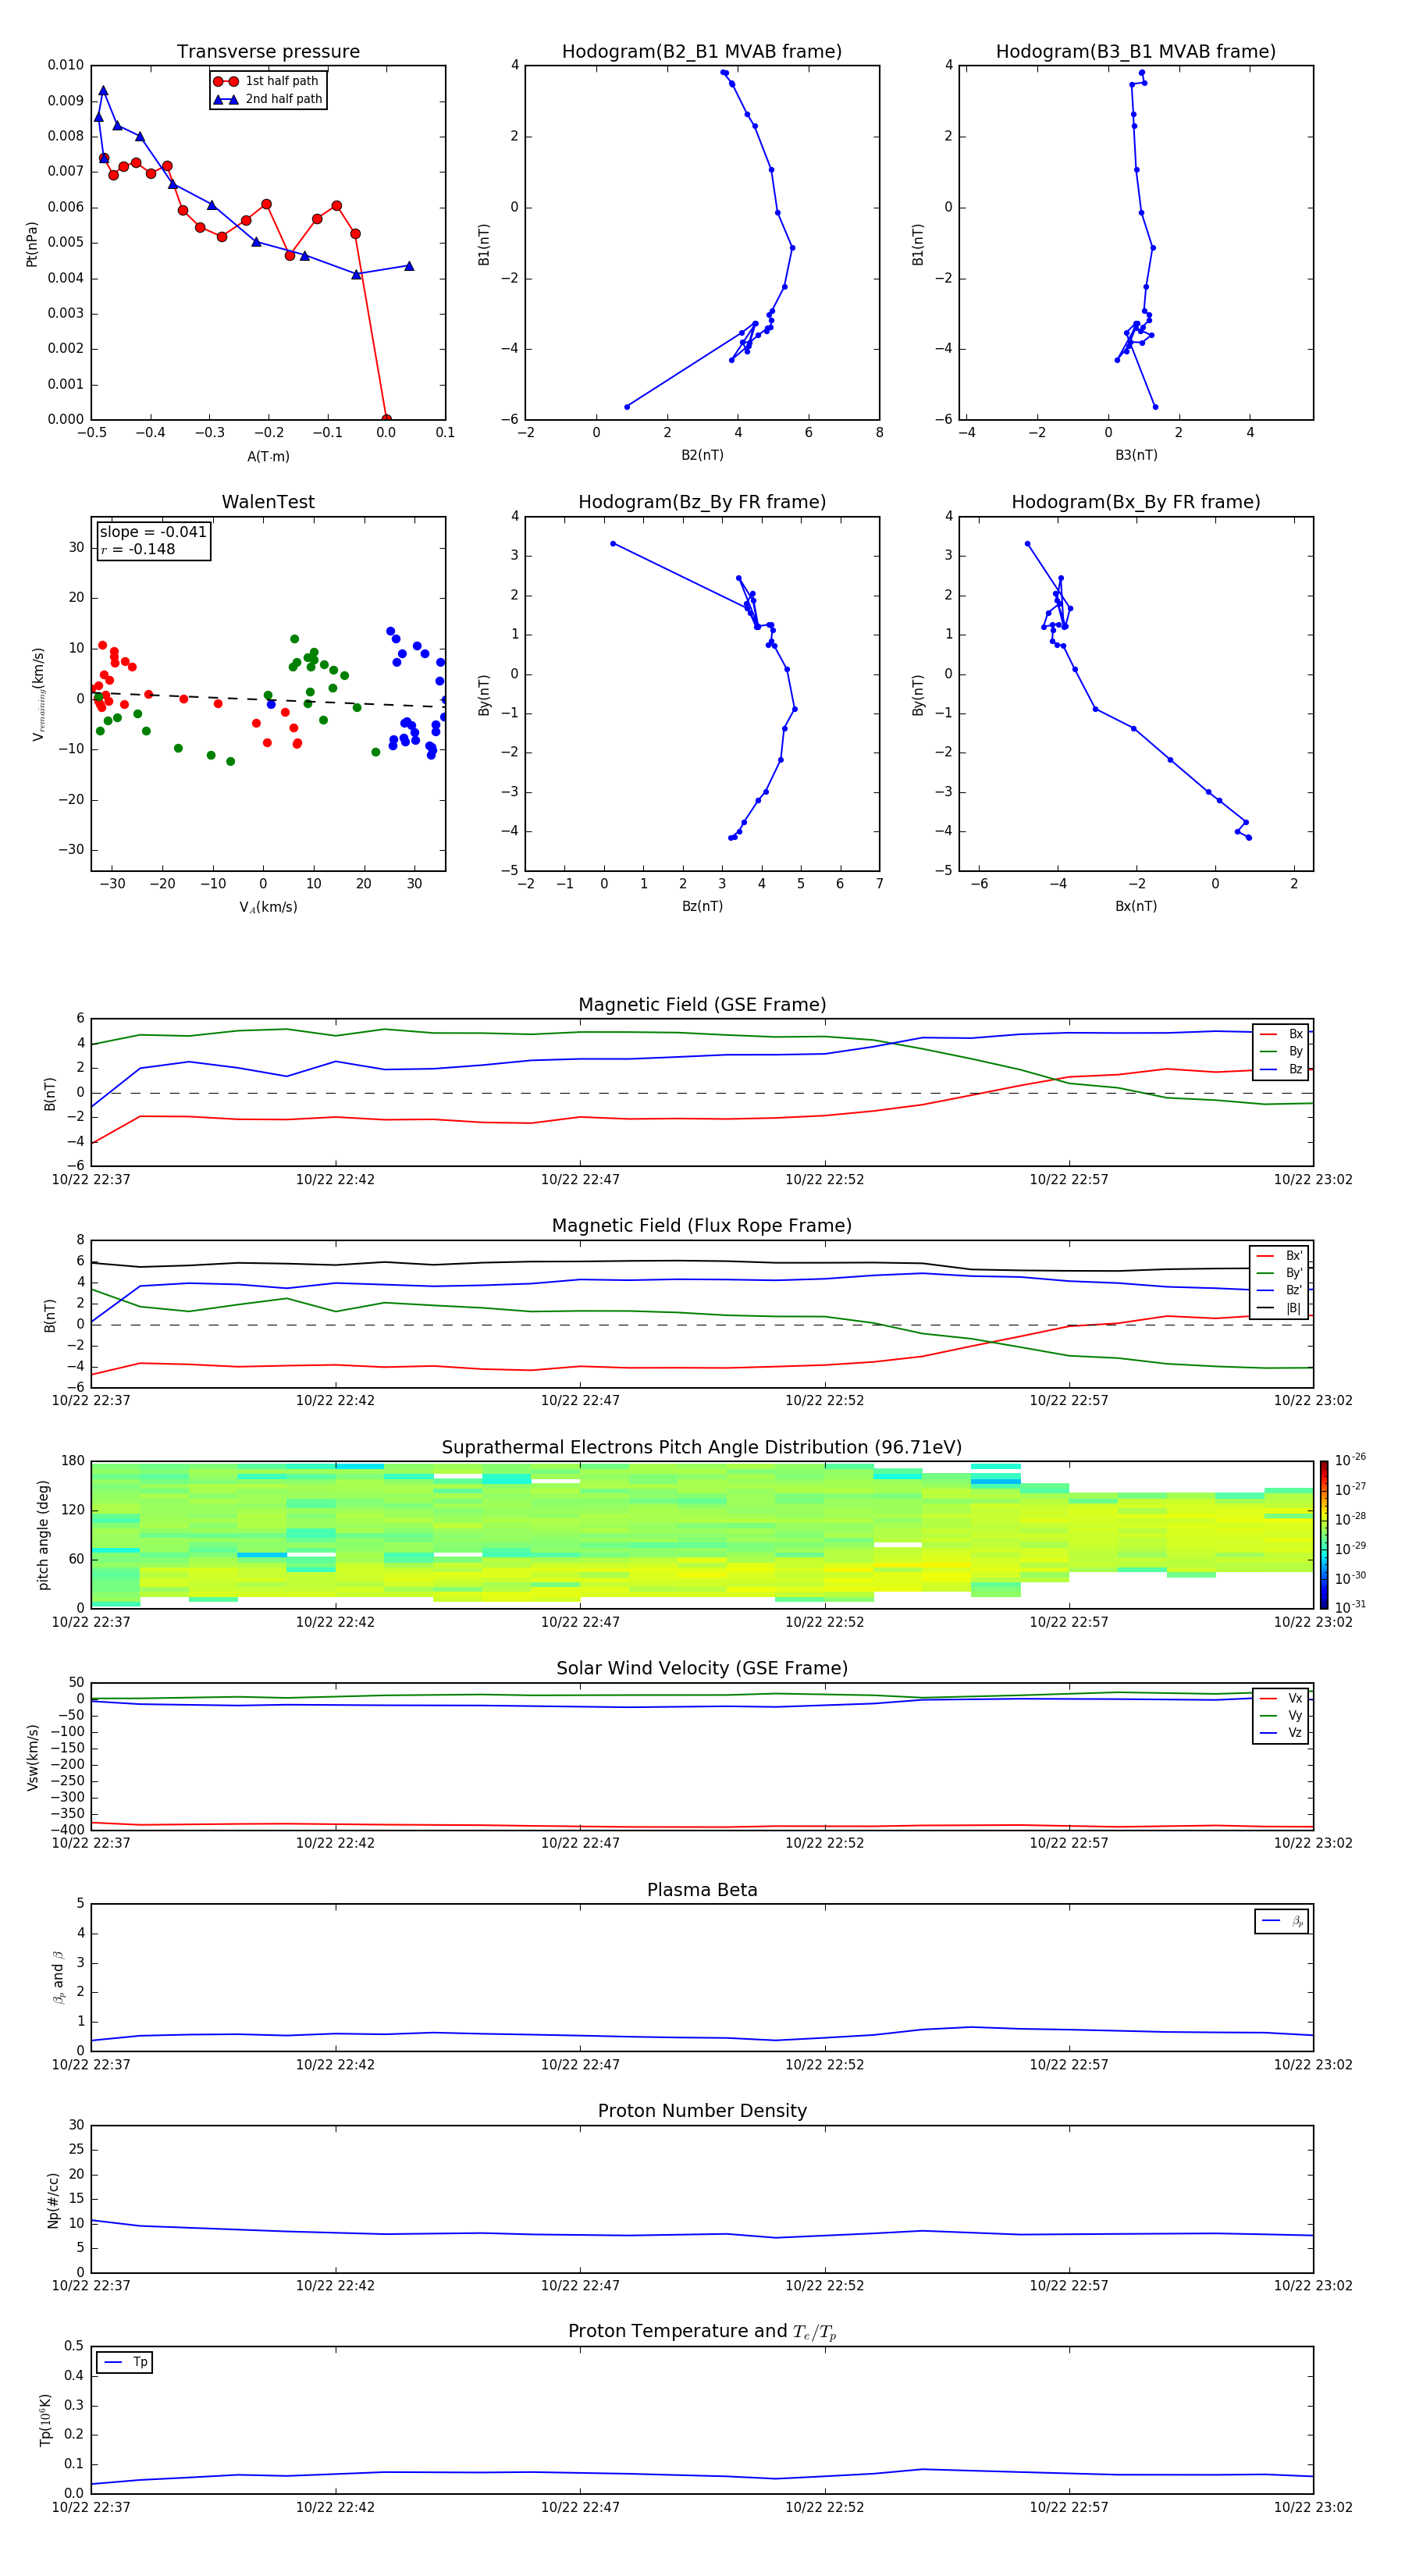
Task: Click 'Hodogram(Bz_By FR frame)' title
Action: (x=702, y=502)
